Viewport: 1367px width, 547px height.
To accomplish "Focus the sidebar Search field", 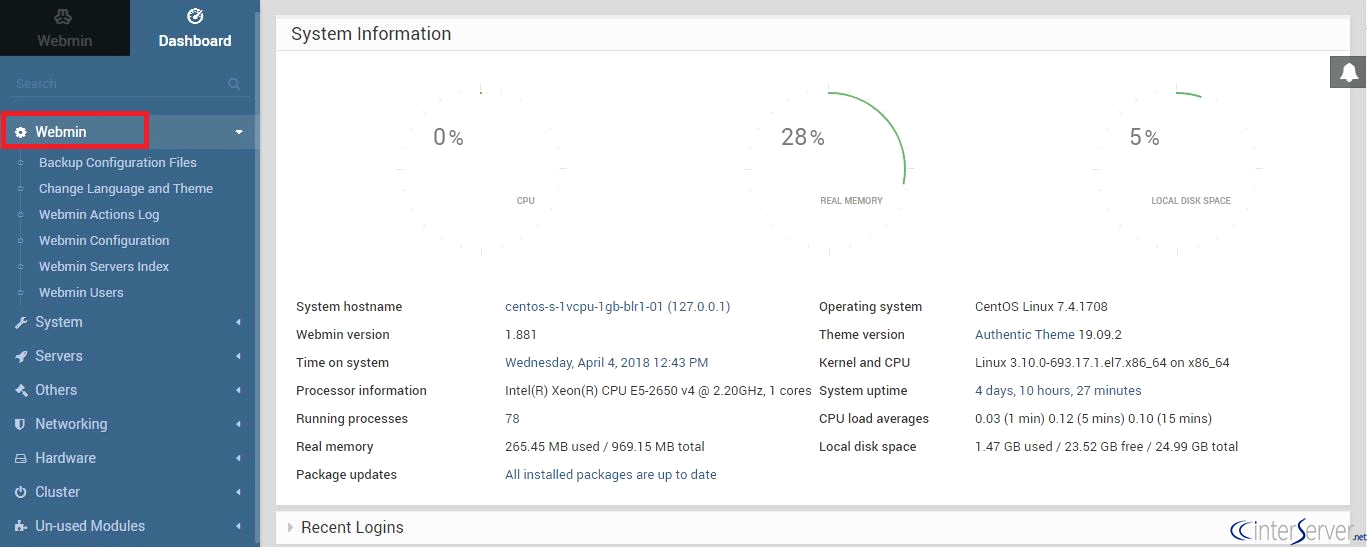I will [115, 84].
